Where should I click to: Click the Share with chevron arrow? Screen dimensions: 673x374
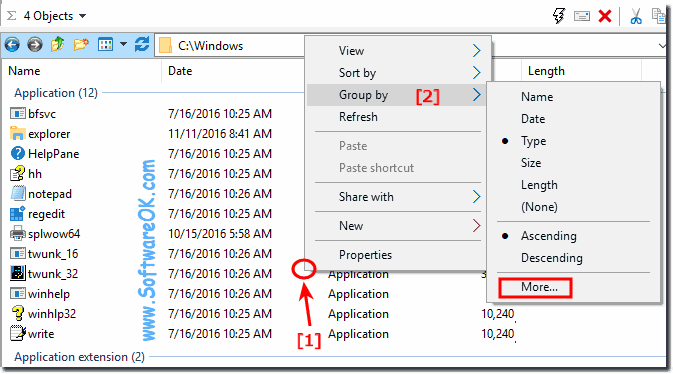476,197
